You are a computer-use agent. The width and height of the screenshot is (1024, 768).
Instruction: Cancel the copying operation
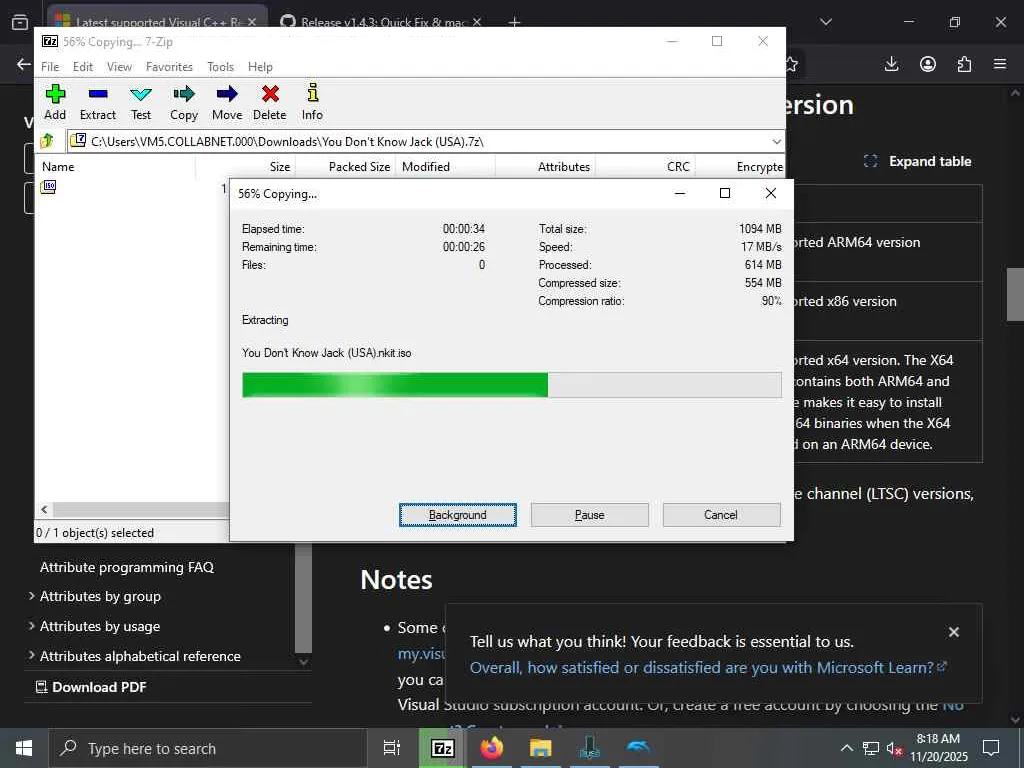click(x=721, y=515)
